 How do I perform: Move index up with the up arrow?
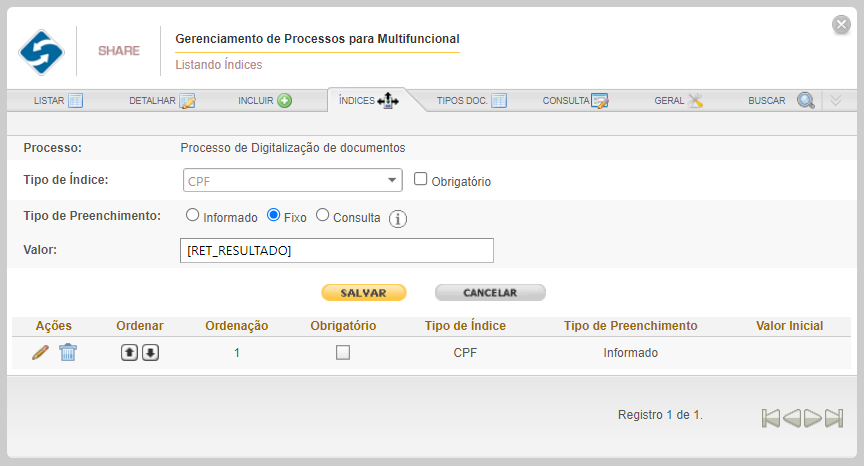click(x=129, y=352)
